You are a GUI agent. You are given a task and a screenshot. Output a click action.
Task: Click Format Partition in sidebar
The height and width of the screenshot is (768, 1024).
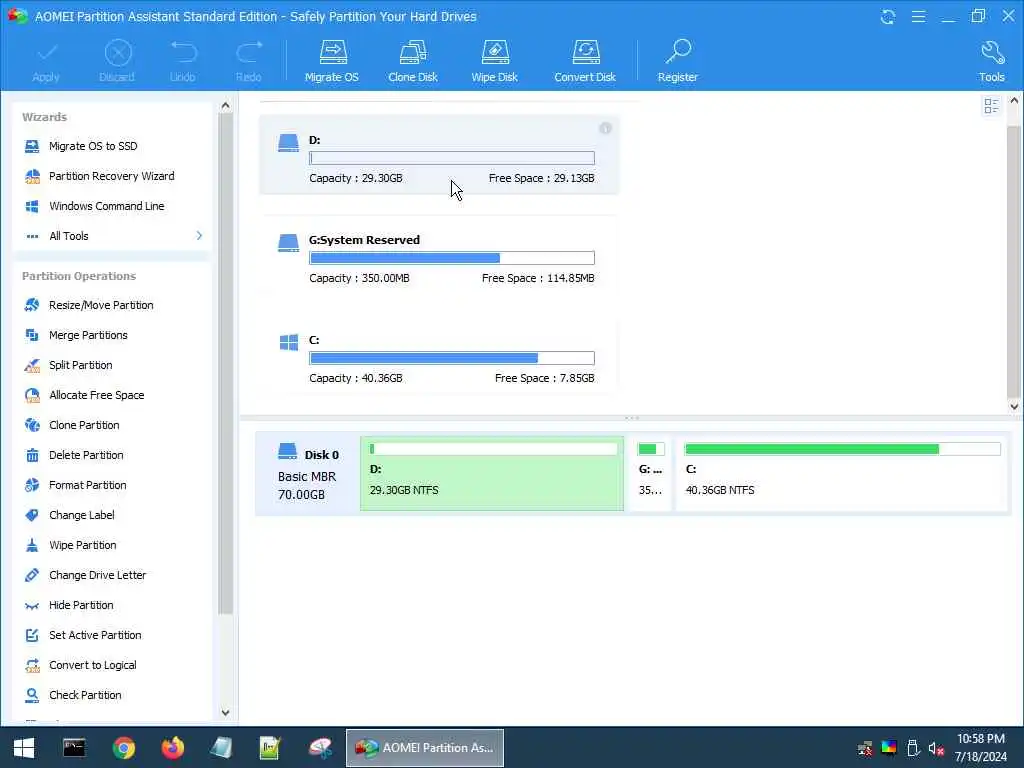click(x=88, y=485)
